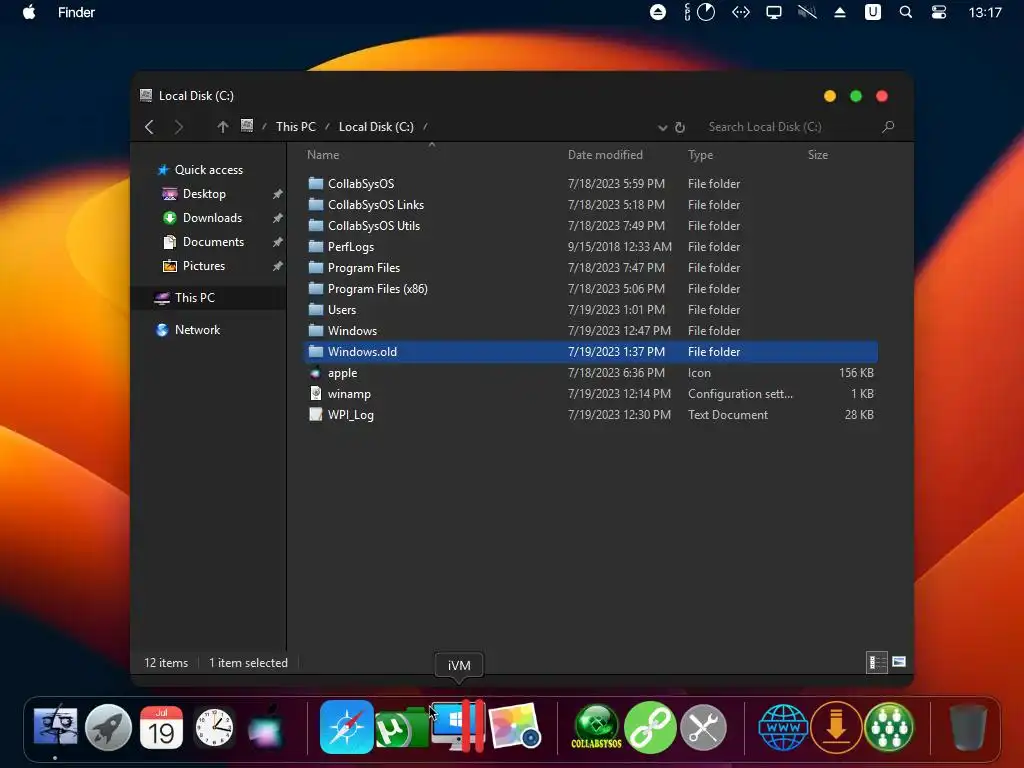Go back with the left arrow button
The width and height of the screenshot is (1024, 768).
[150, 127]
